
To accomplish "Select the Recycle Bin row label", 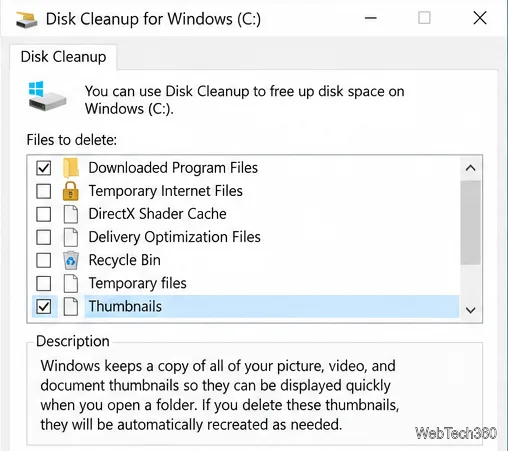I will 124,260.
